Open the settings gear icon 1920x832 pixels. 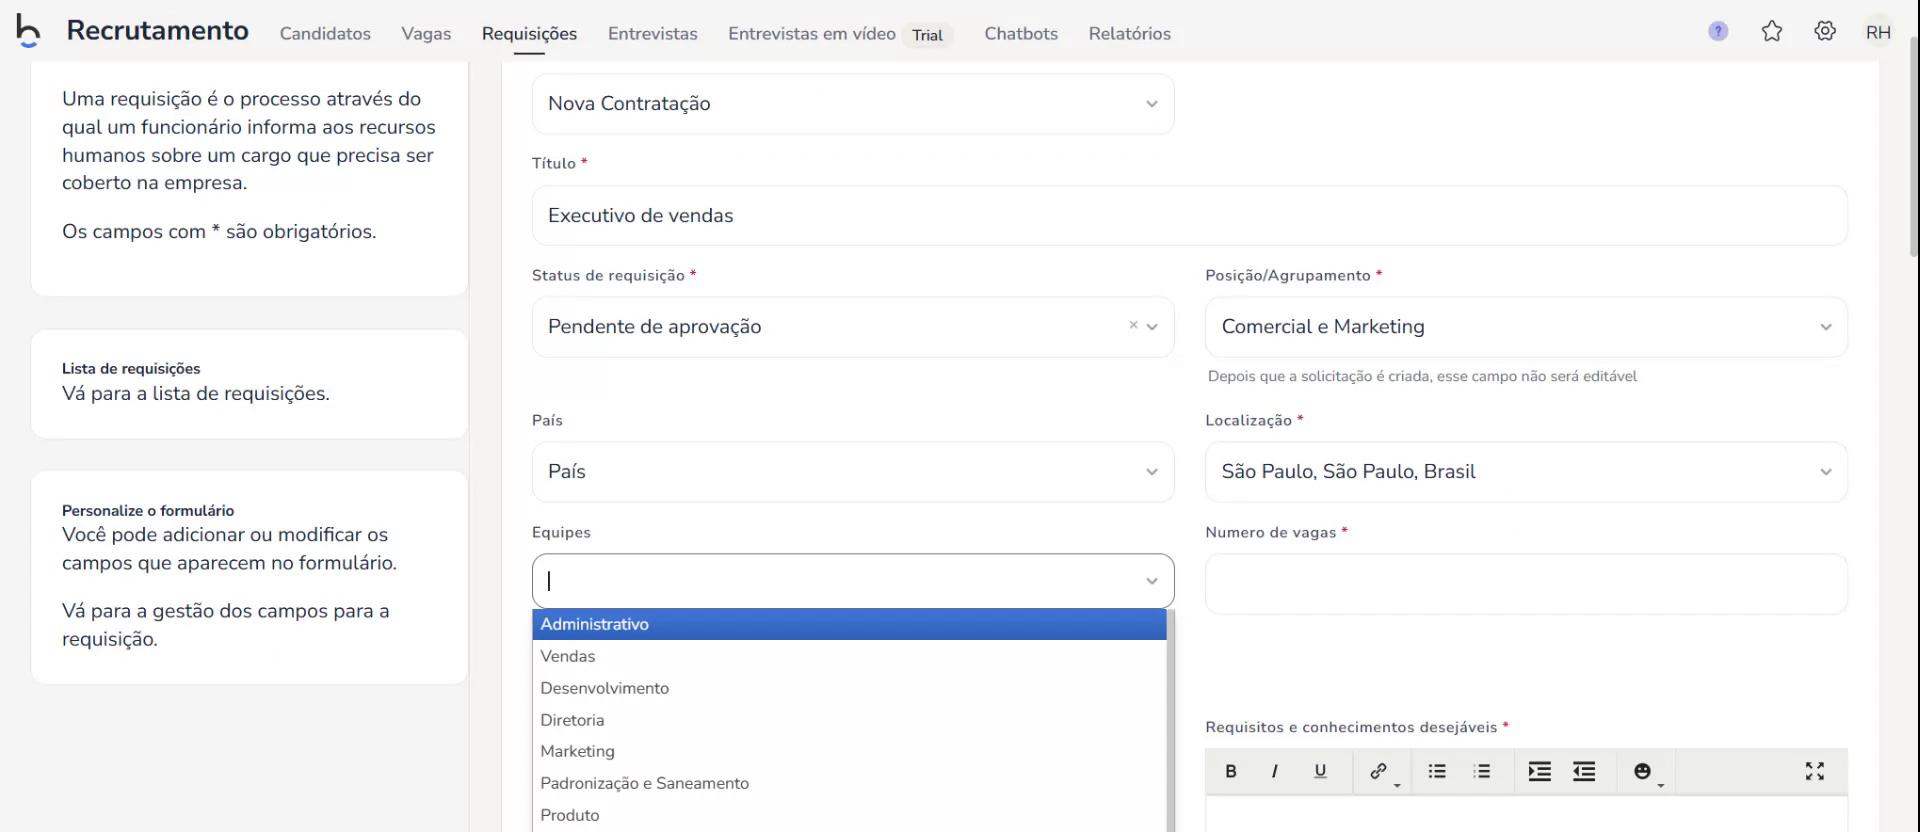click(x=1825, y=31)
